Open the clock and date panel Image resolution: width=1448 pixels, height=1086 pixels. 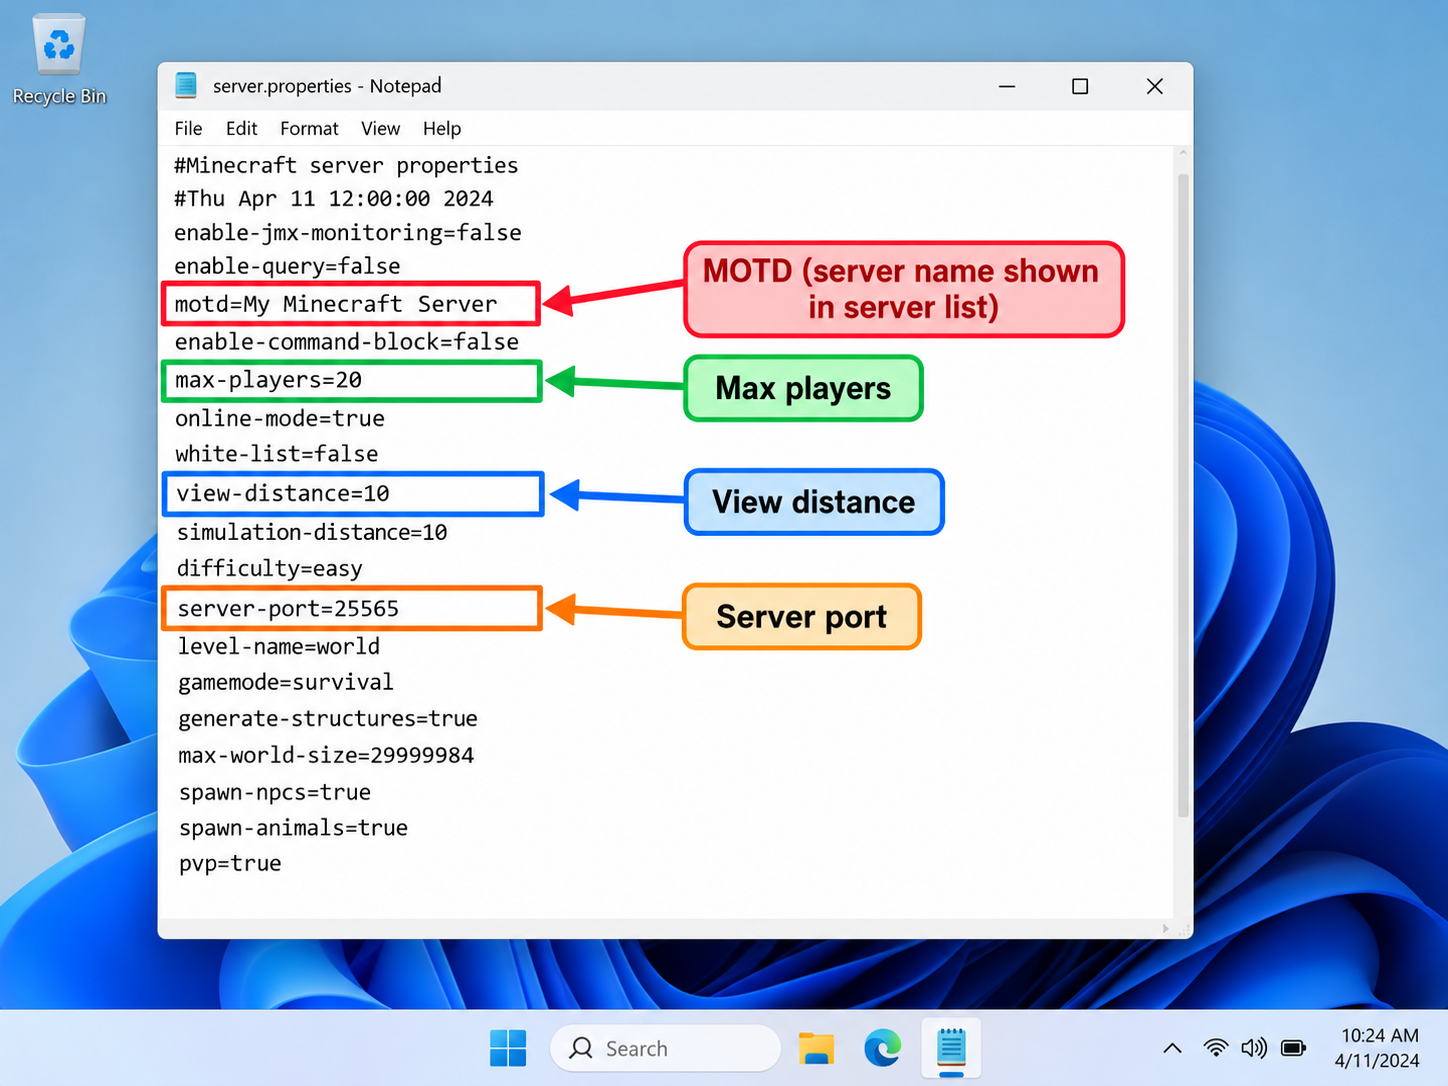(x=1380, y=1048)
